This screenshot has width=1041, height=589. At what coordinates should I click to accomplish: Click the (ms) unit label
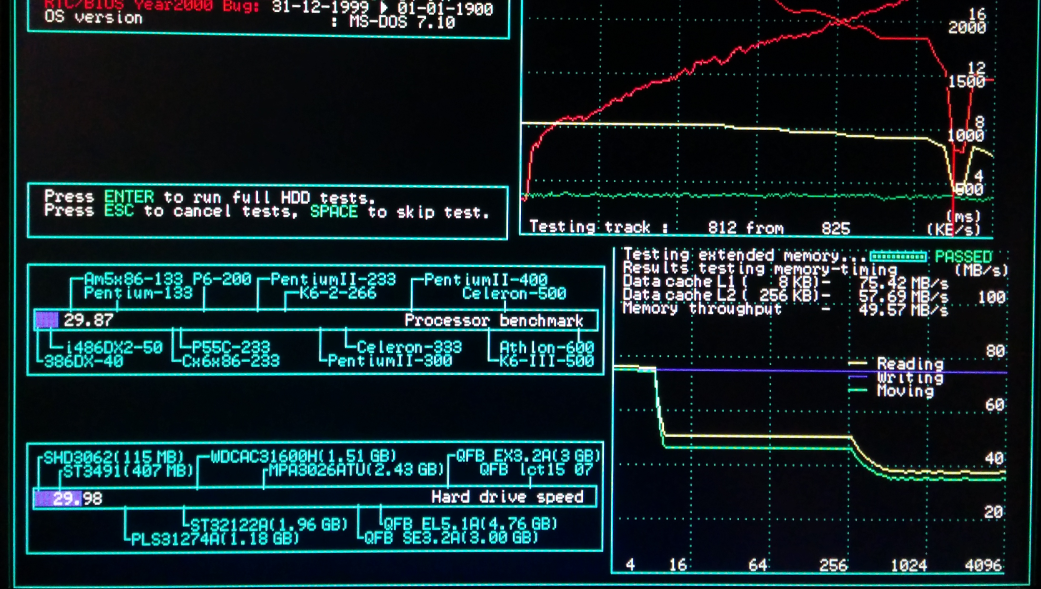(963, 216)
